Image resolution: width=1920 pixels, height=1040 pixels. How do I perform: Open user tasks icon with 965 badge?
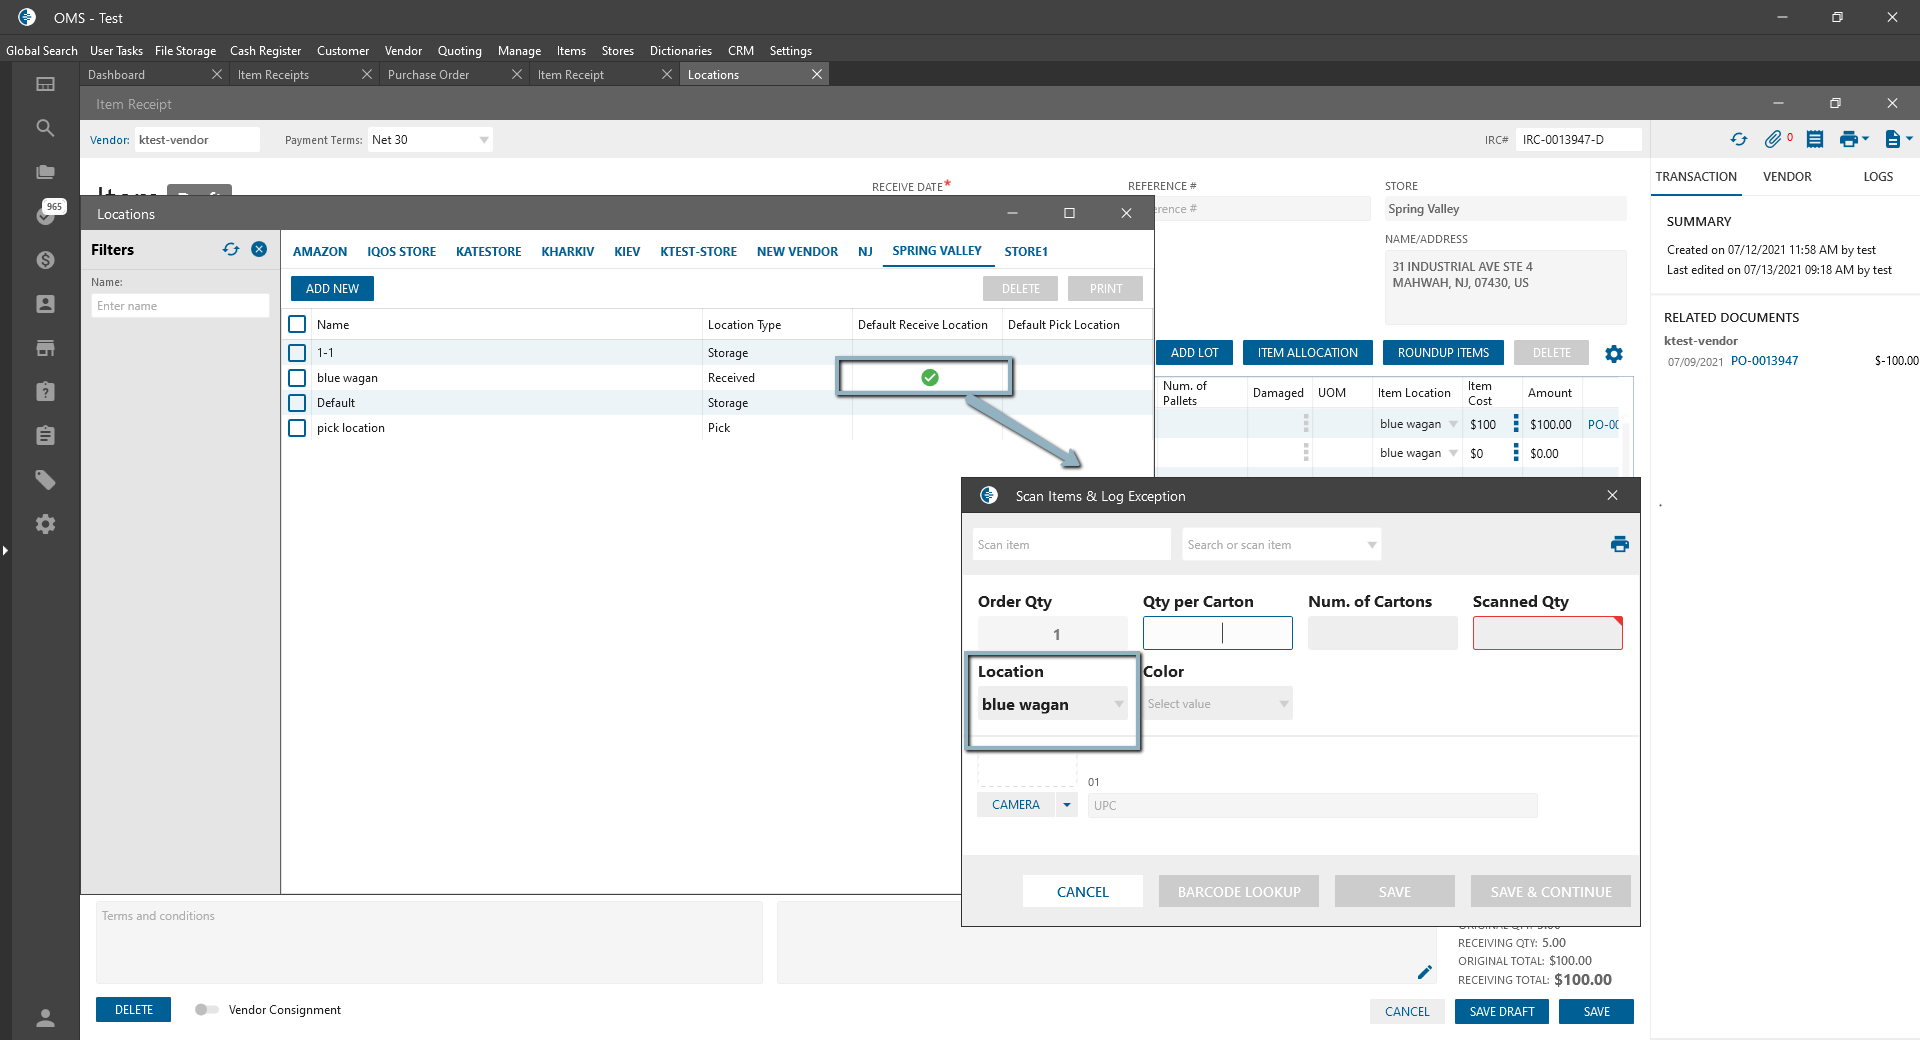(47, 214)
